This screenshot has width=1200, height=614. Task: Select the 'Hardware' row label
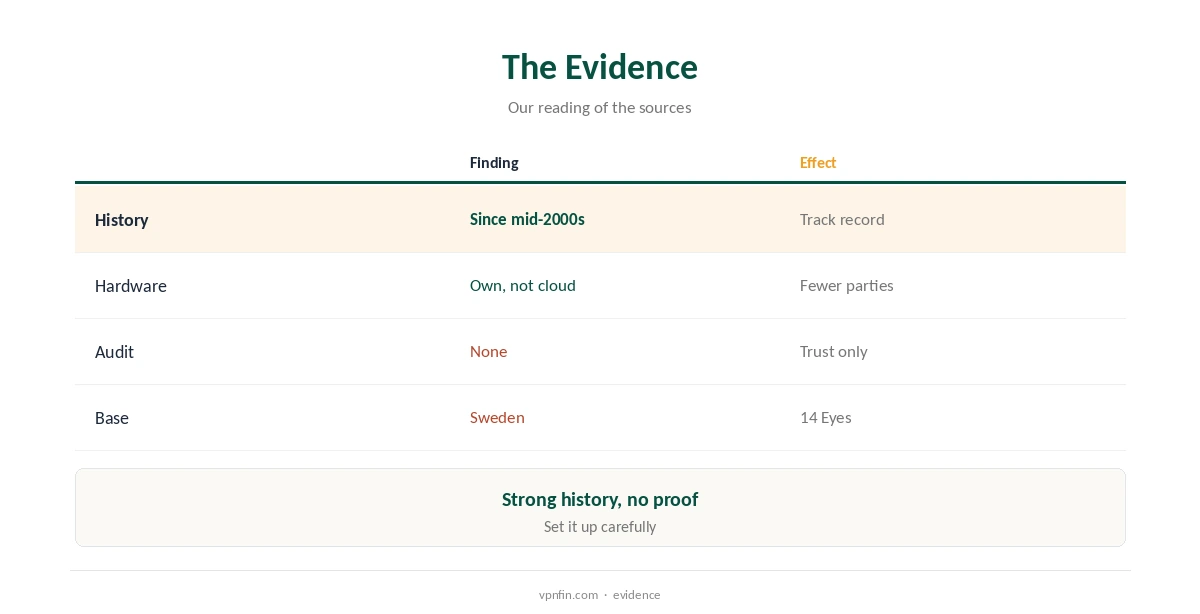click(131, 286)
